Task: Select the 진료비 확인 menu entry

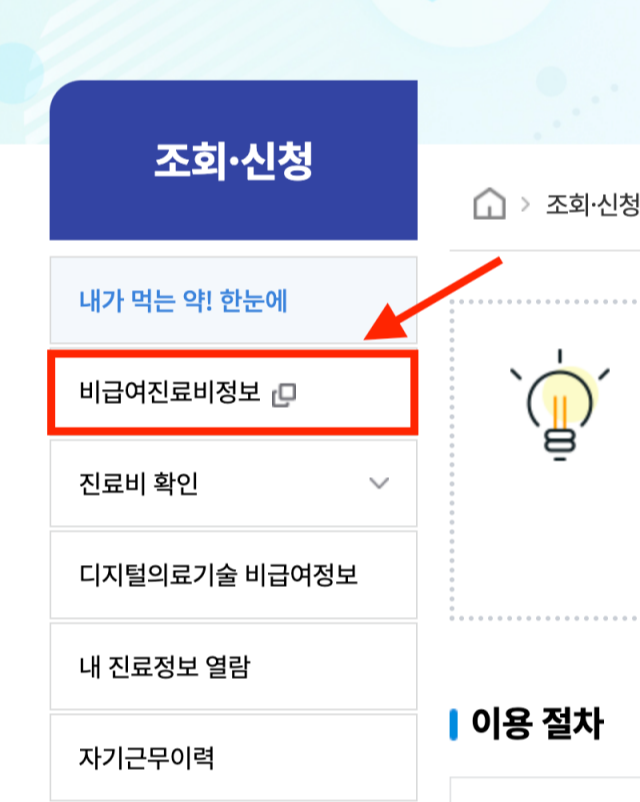Action: (233, 483)
